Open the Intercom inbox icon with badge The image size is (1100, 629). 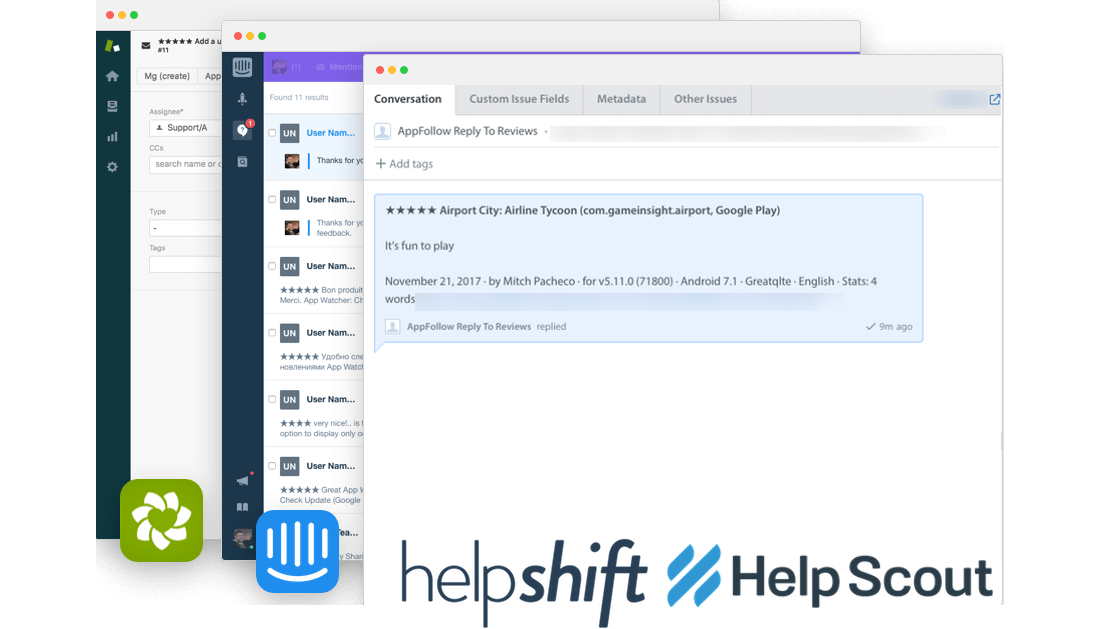pyautogui.click(x=242, y=130)
